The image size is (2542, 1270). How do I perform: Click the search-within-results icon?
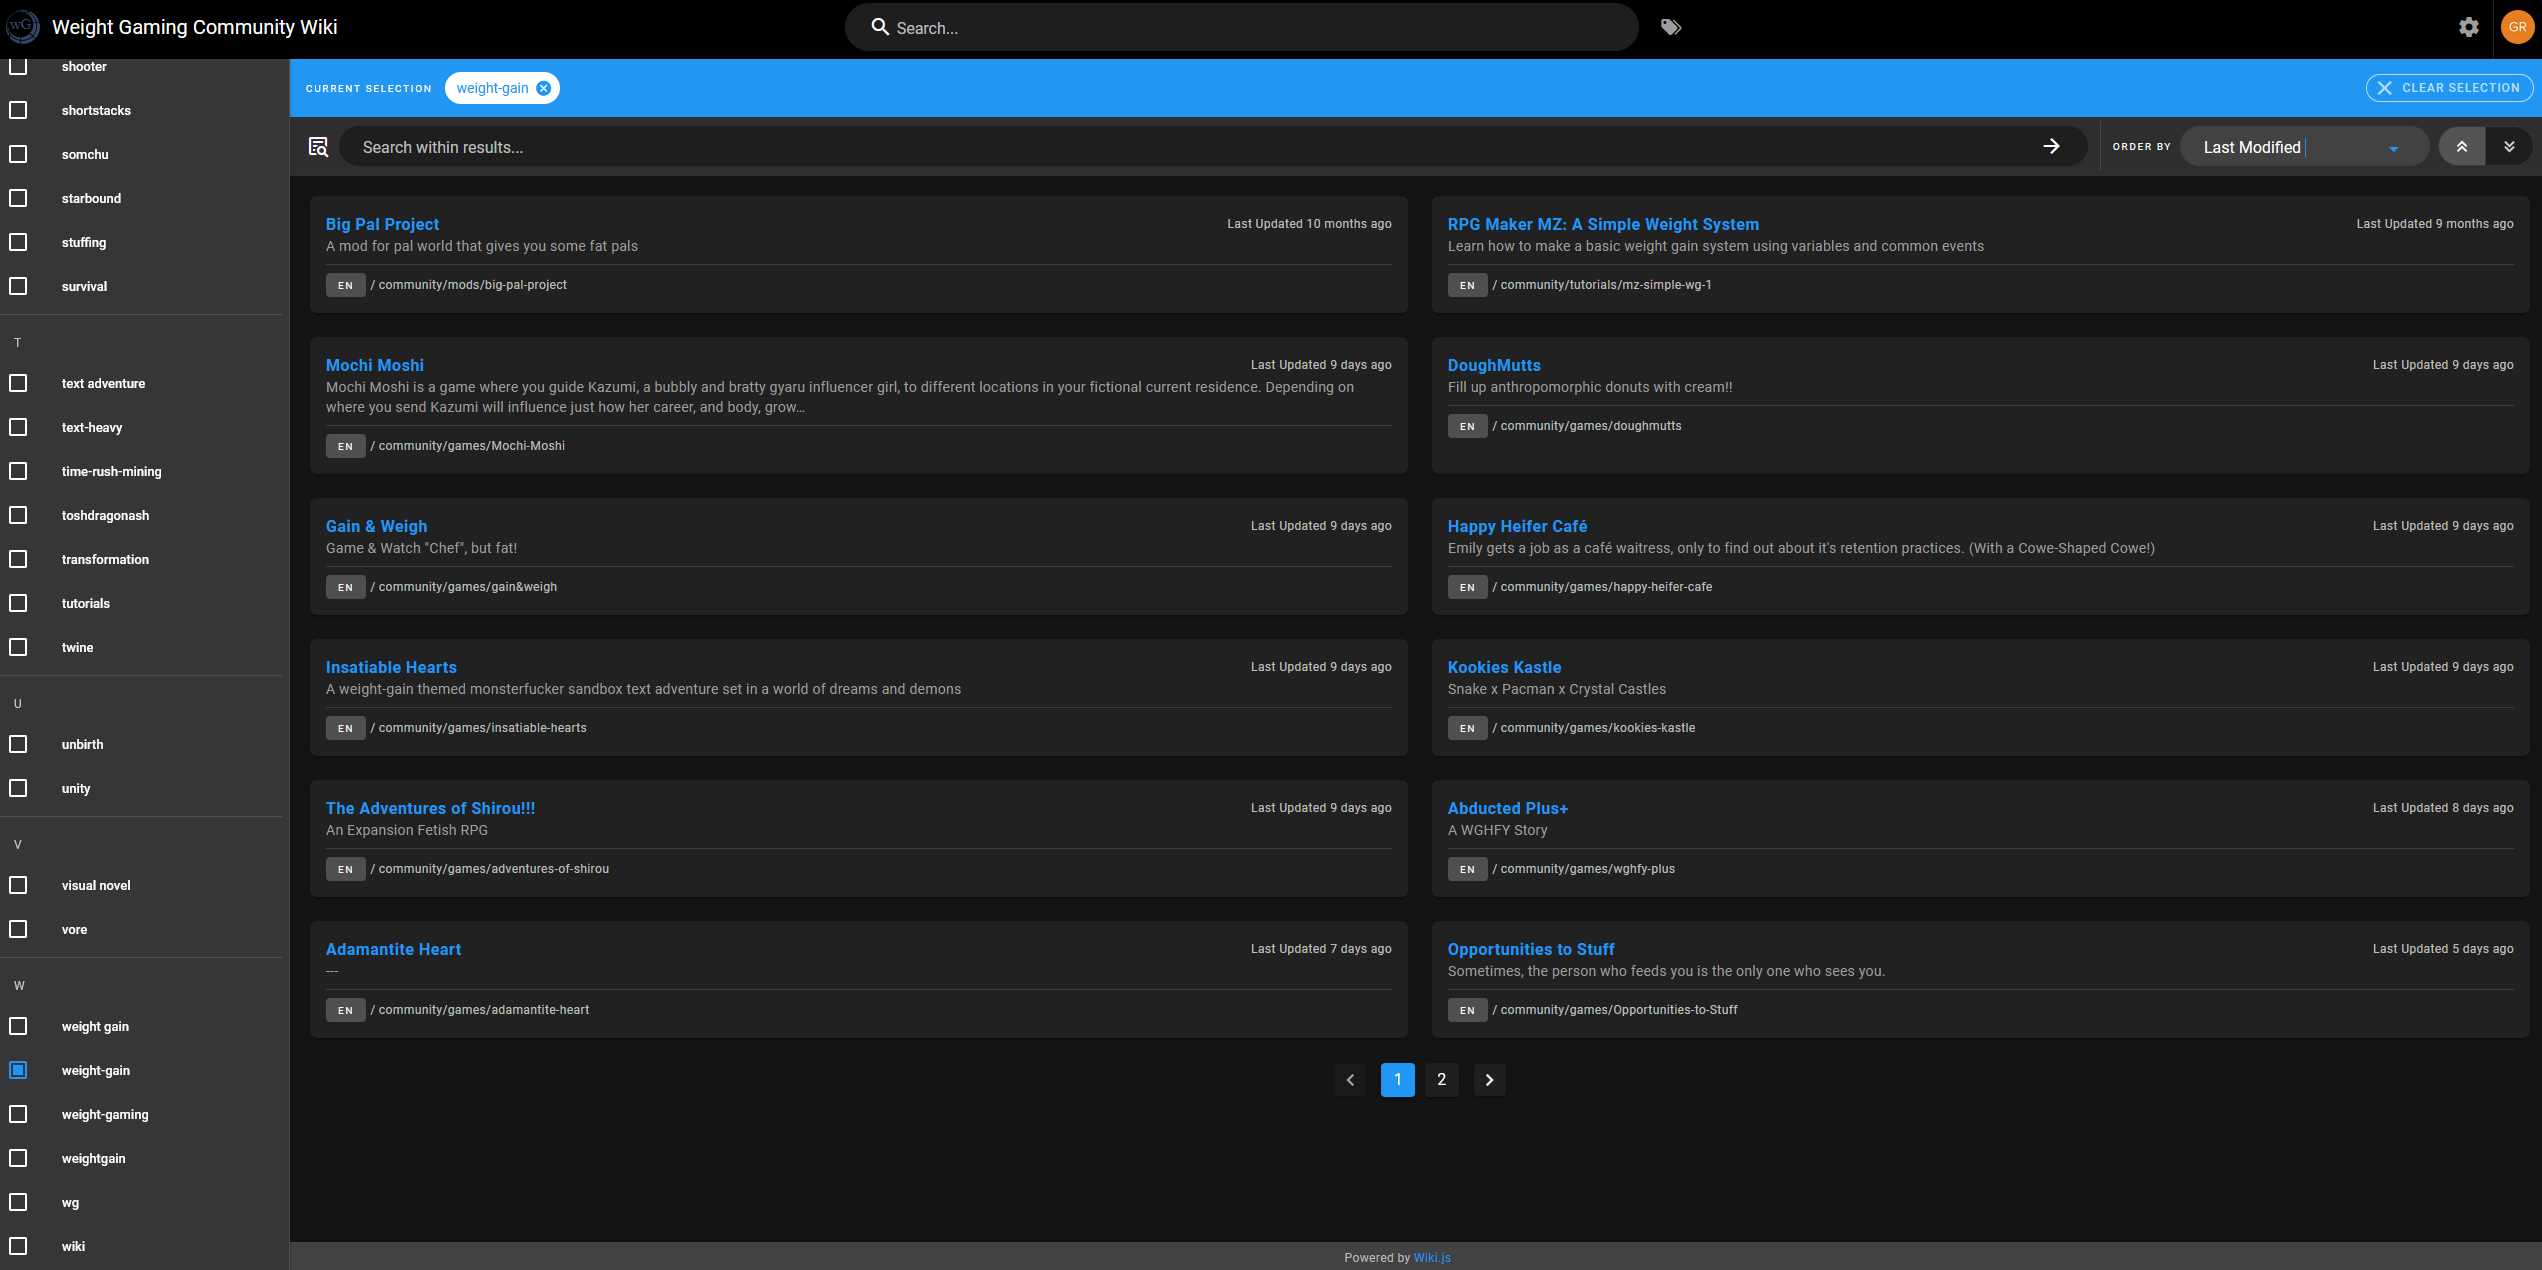pyautogui.click(x=318, y=147)
